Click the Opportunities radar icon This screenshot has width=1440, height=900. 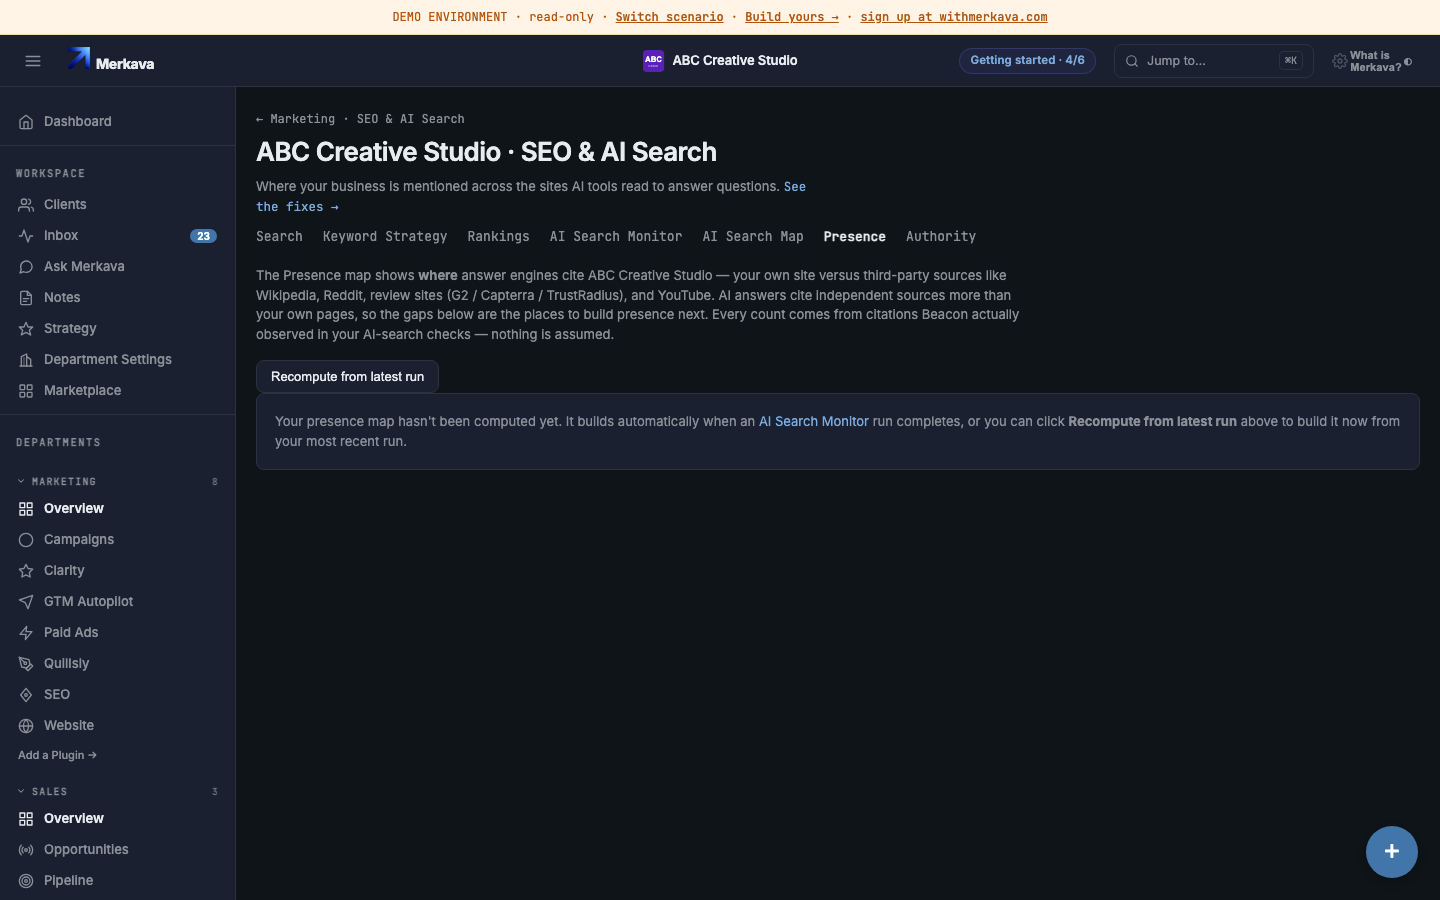(26, 850)
